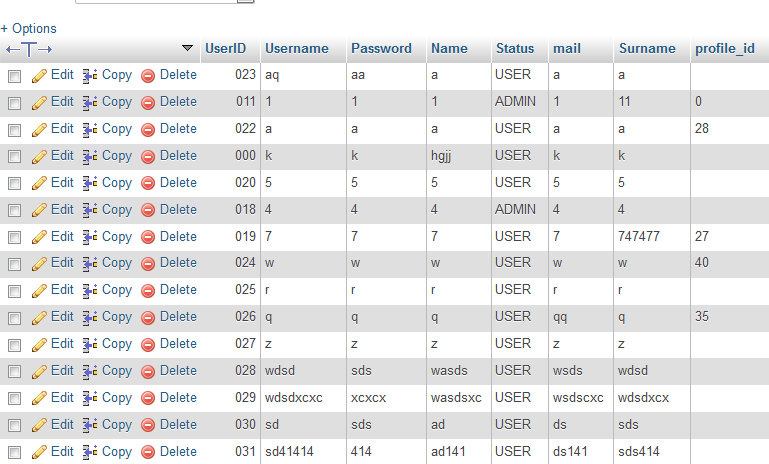Click the red Delete icon for UserID 026
The height and width of the screenshot is (464, 769).
point(148,317)
